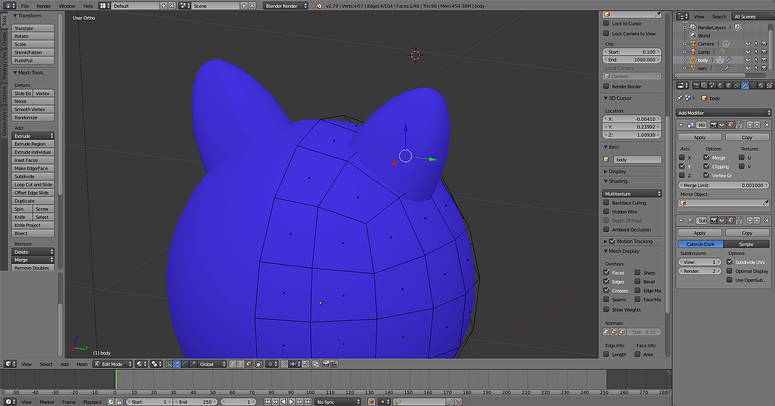Open the Select menu in 3D view header
This screenshot has height=406, width=775.
coord(46,364)
